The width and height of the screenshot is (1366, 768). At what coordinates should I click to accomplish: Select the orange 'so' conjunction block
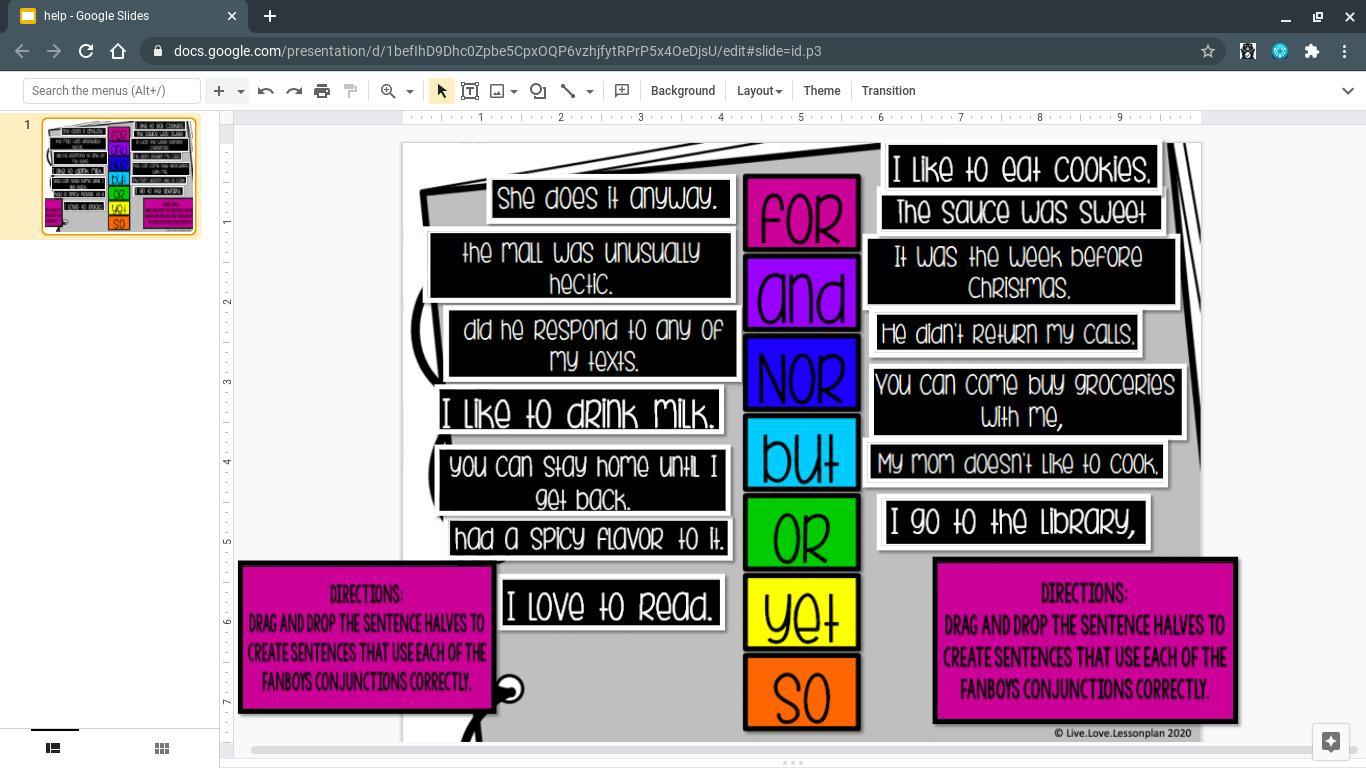tap(801, 693)
